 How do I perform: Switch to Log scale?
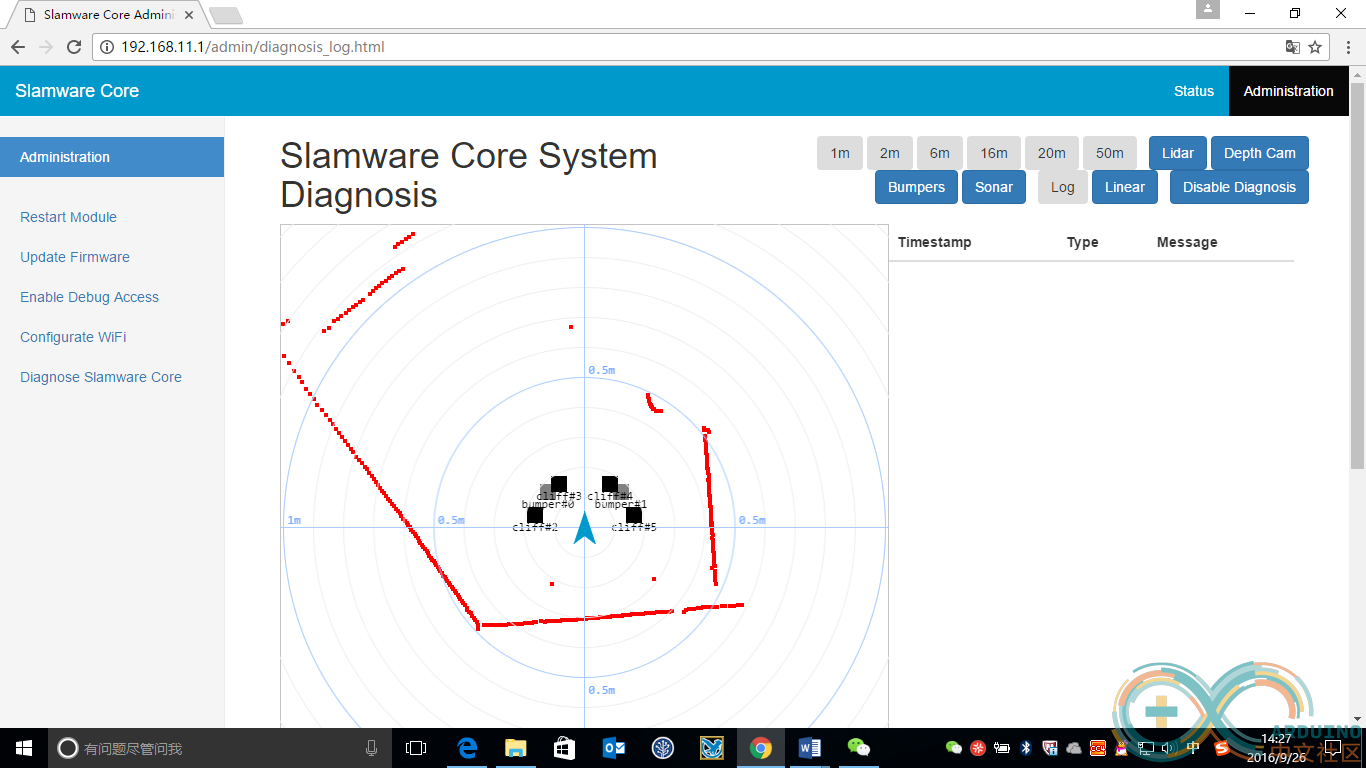click(x=1063, y=187)
